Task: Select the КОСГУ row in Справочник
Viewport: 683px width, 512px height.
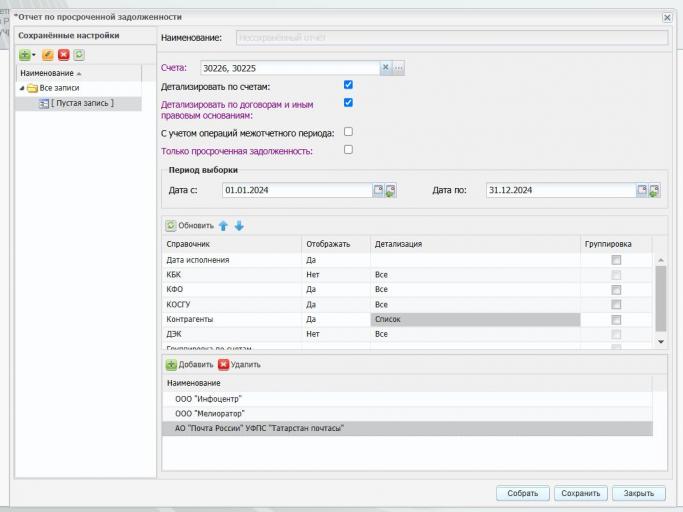Action: pos(232,305)
